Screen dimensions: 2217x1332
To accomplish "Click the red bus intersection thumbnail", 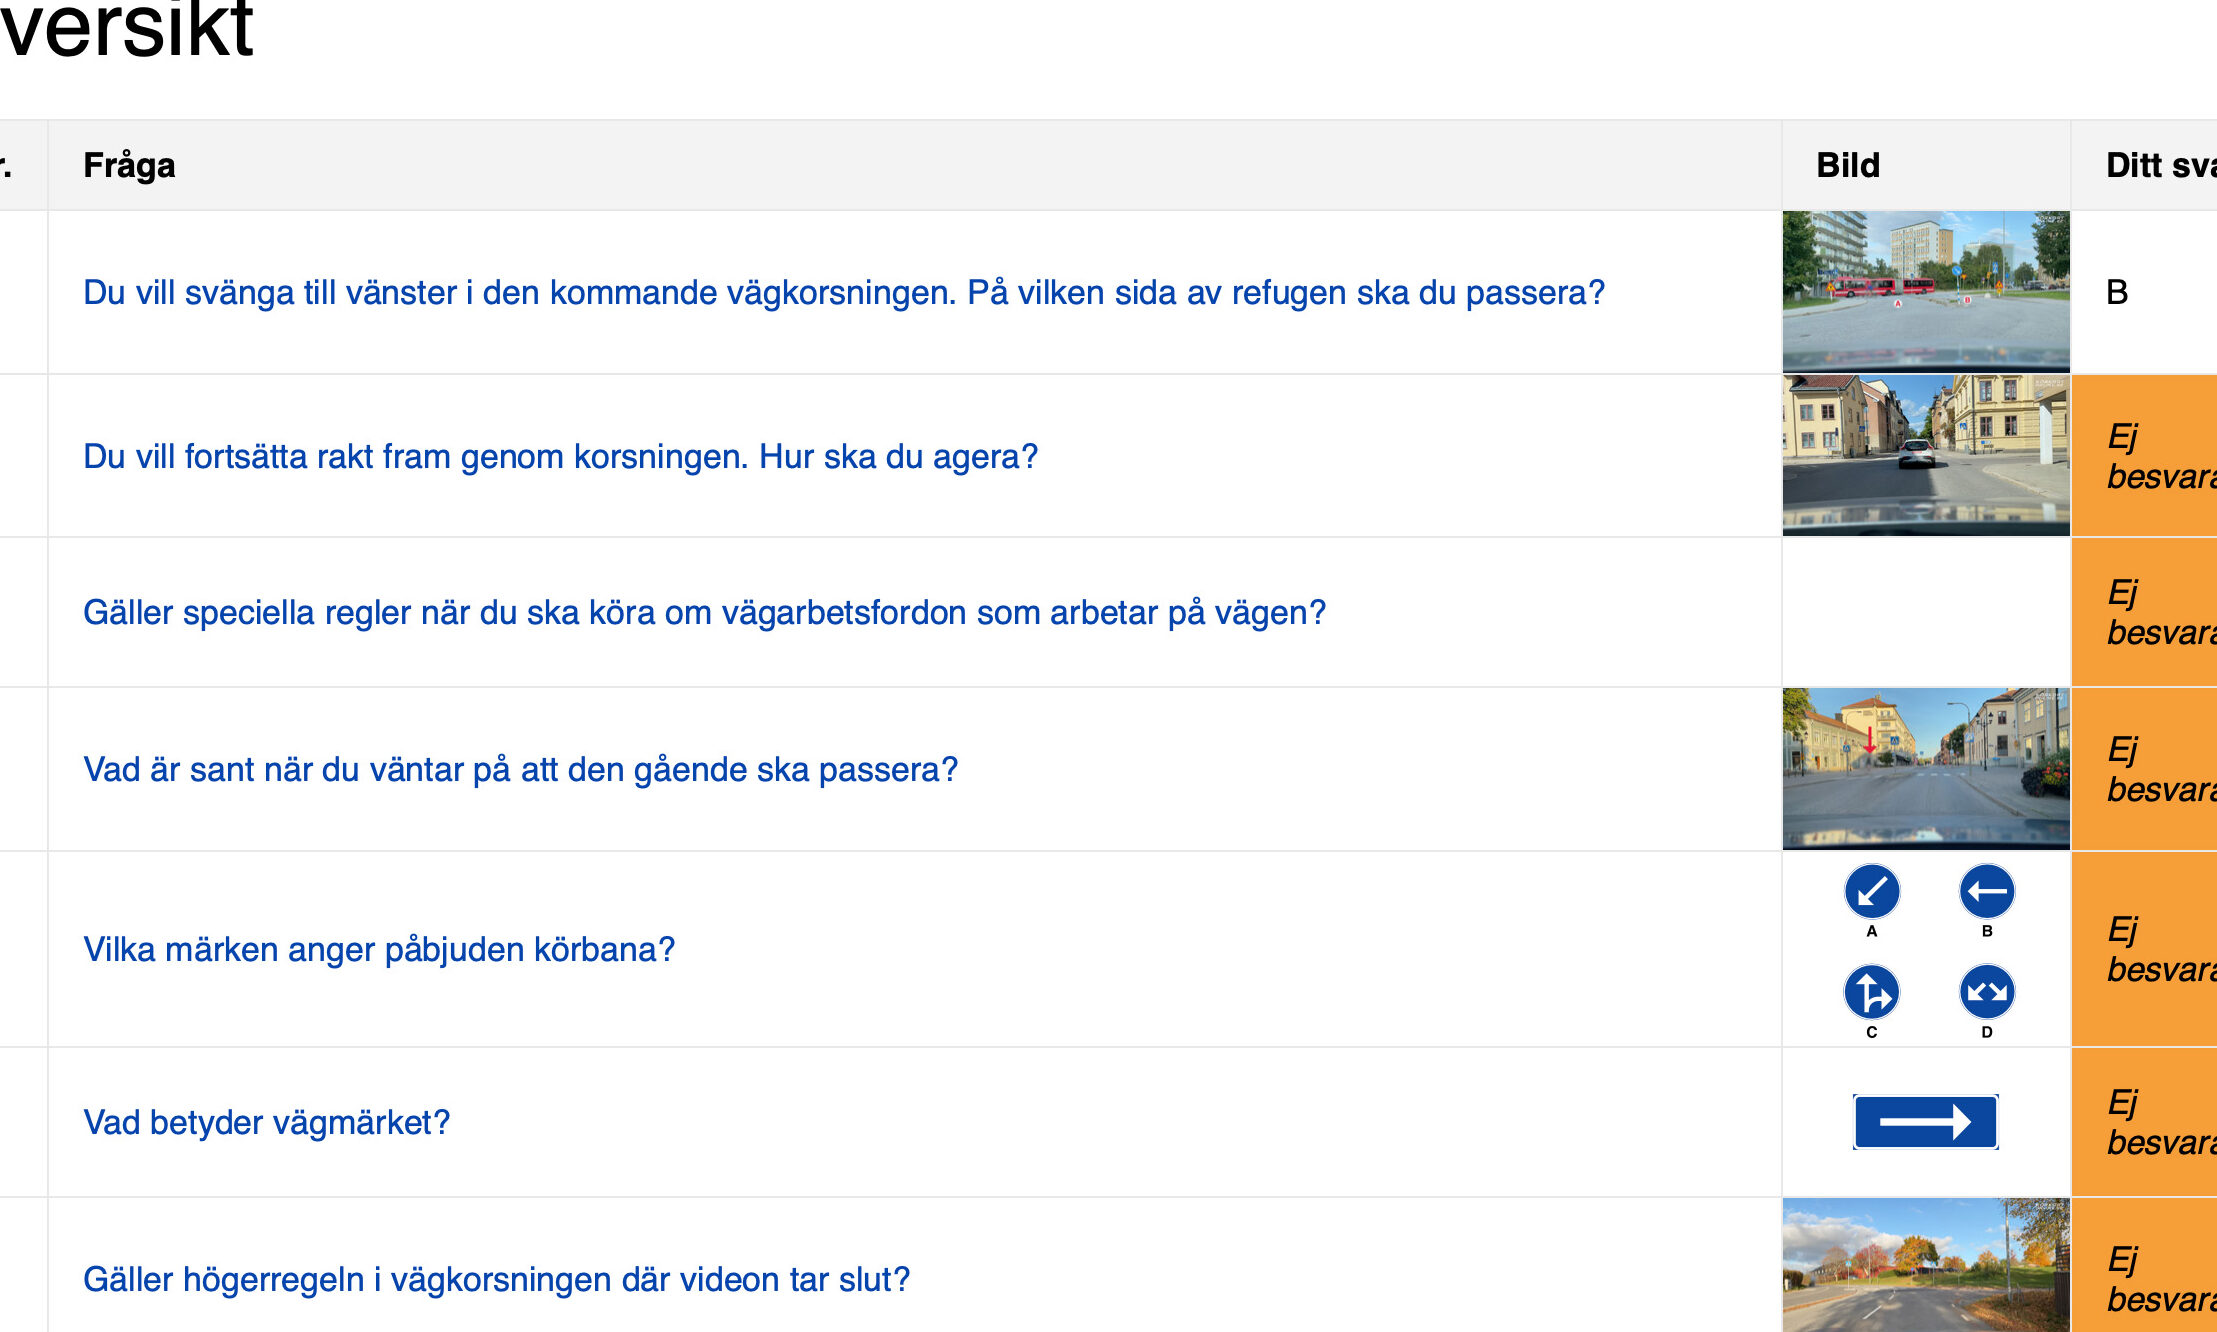I will (1926, 292).
